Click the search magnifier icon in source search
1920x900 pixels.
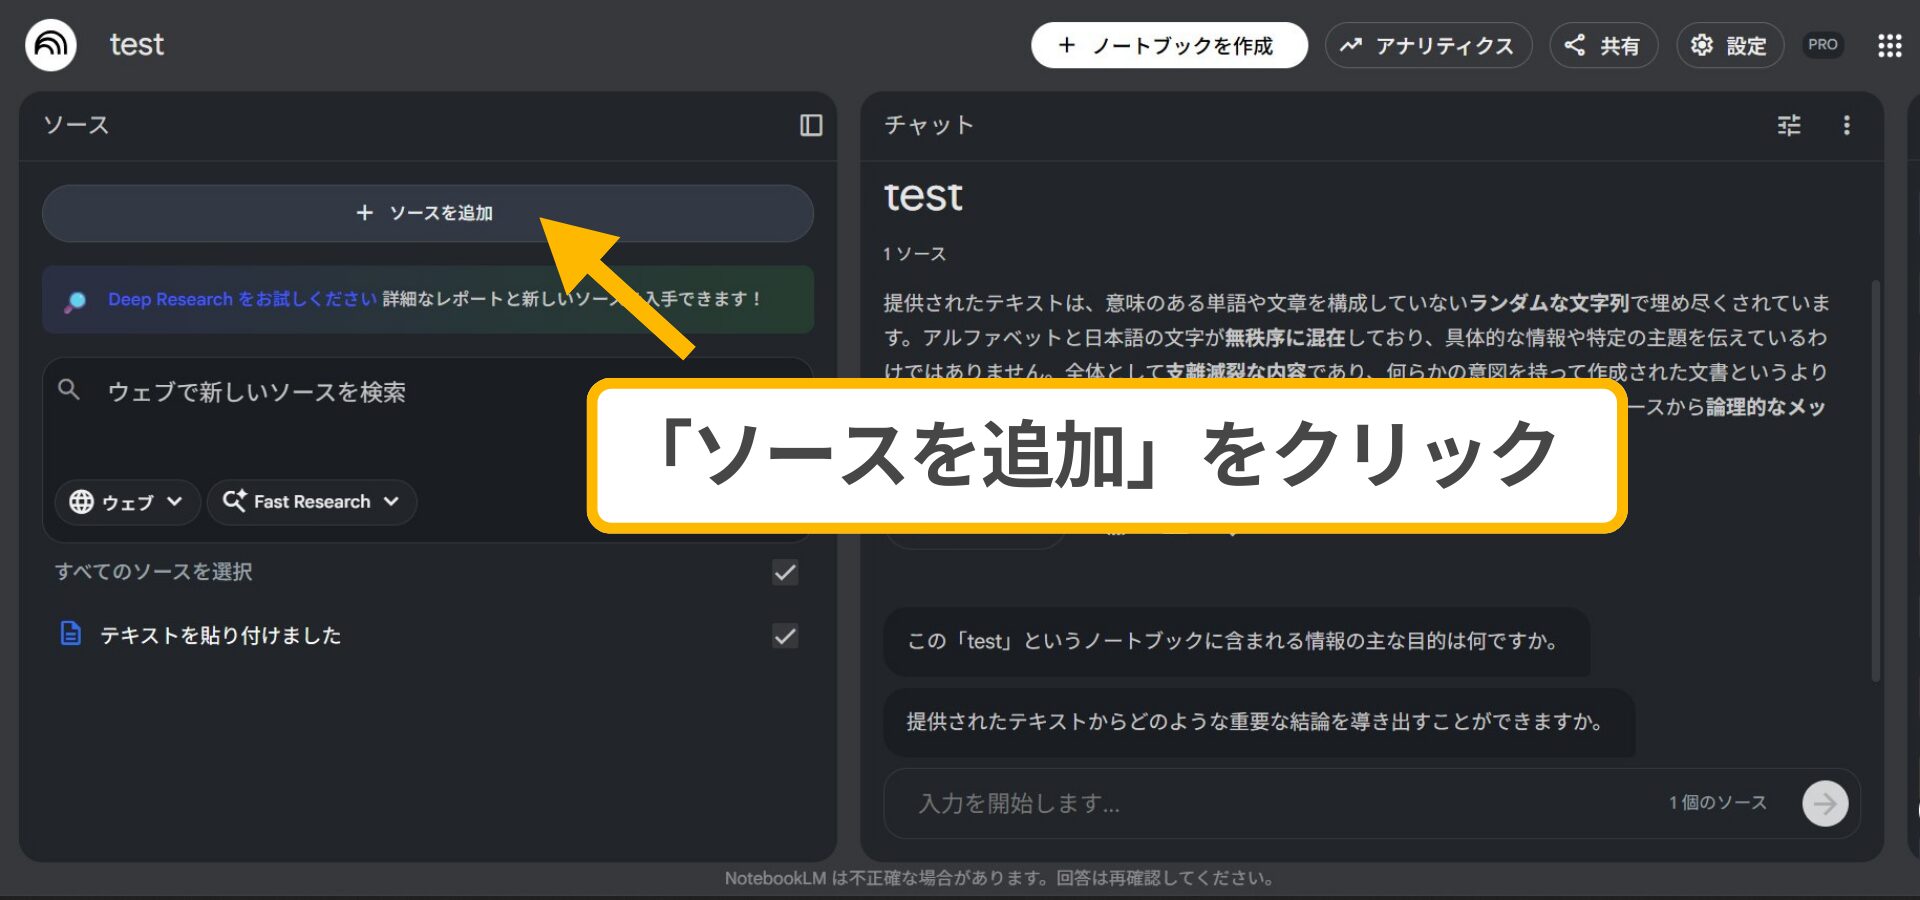tap(68, 391)
